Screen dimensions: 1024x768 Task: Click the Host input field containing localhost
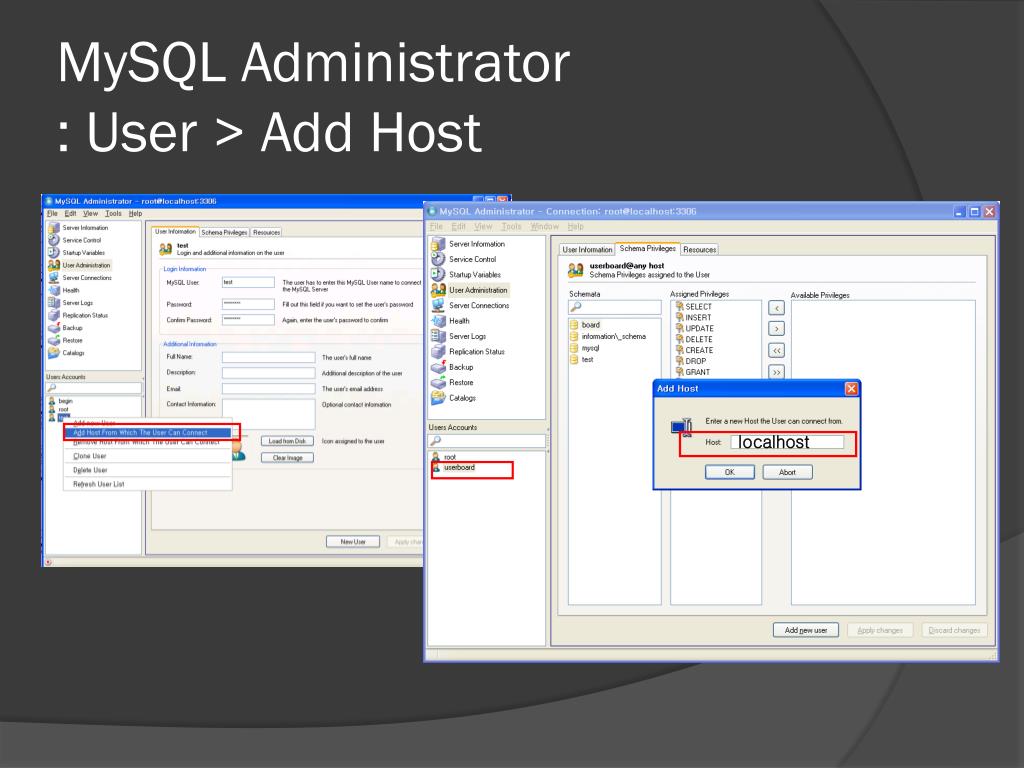(787, 442)
